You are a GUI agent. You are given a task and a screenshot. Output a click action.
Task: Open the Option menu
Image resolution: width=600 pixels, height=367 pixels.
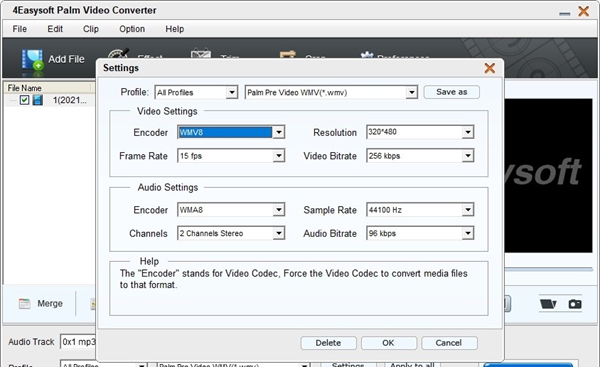[132, 29]
